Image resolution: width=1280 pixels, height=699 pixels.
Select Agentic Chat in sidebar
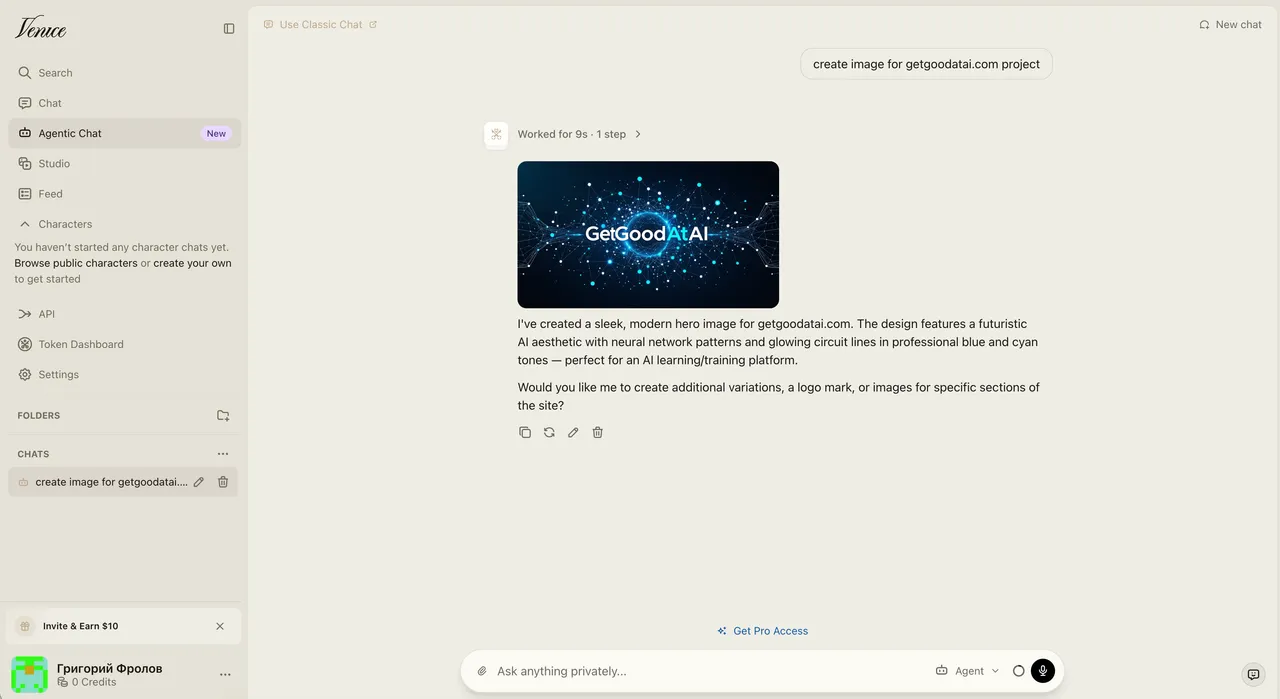(125, 133)
